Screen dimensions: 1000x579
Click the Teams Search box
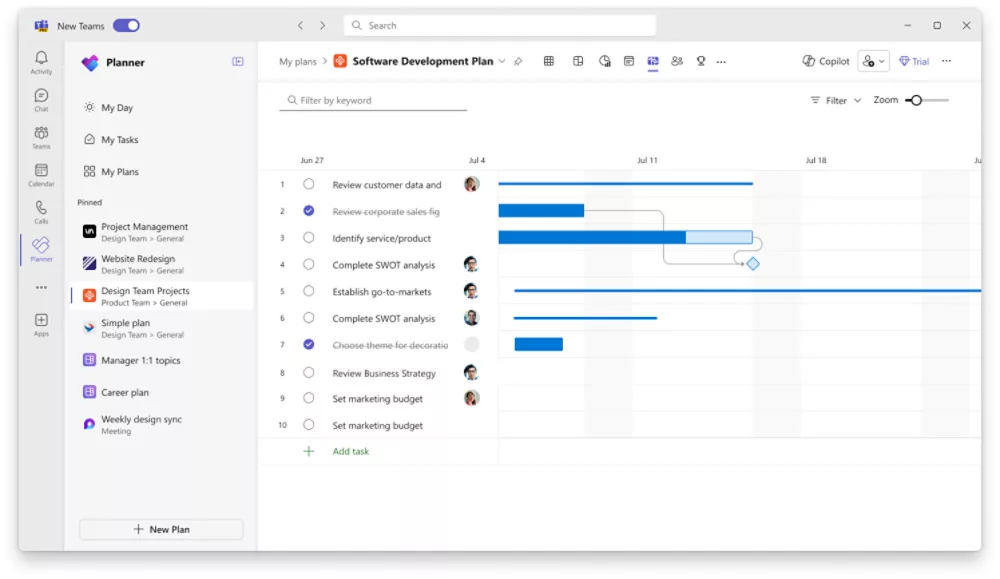[500, 26]
